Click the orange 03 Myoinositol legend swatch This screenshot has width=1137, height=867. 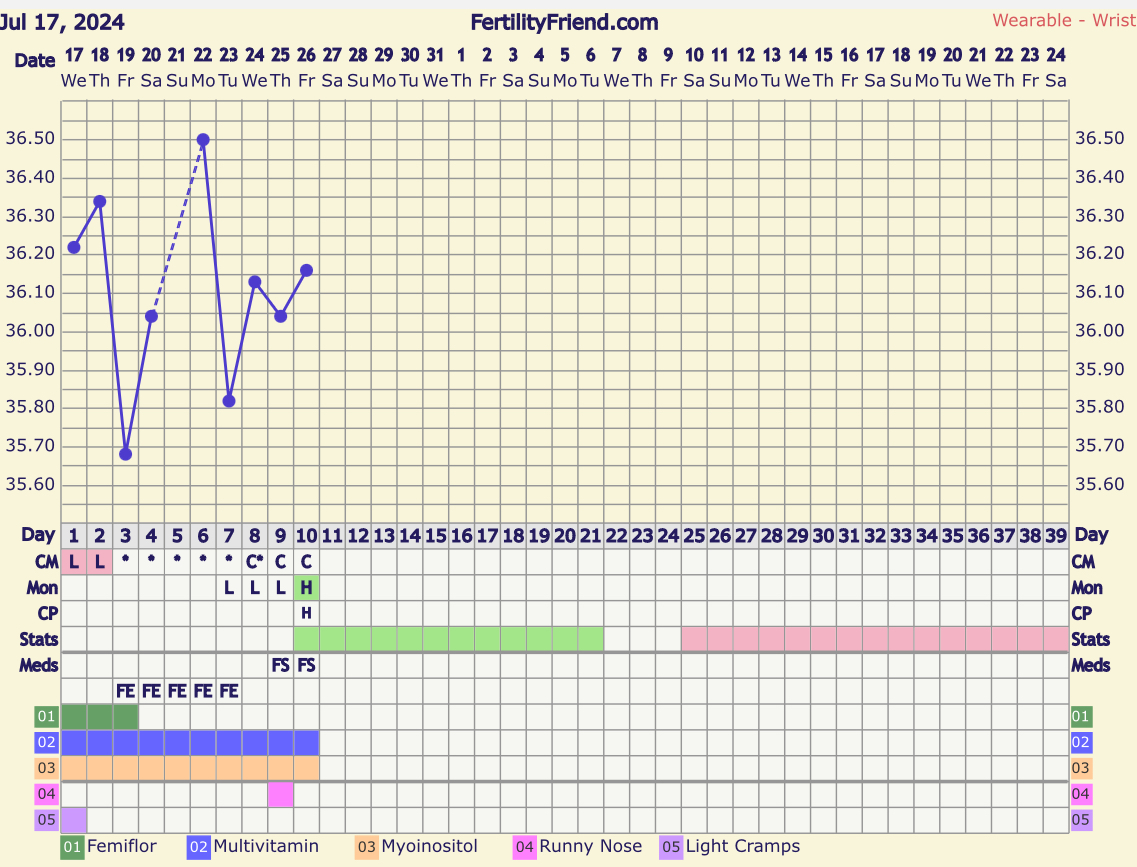click(367, 847)
